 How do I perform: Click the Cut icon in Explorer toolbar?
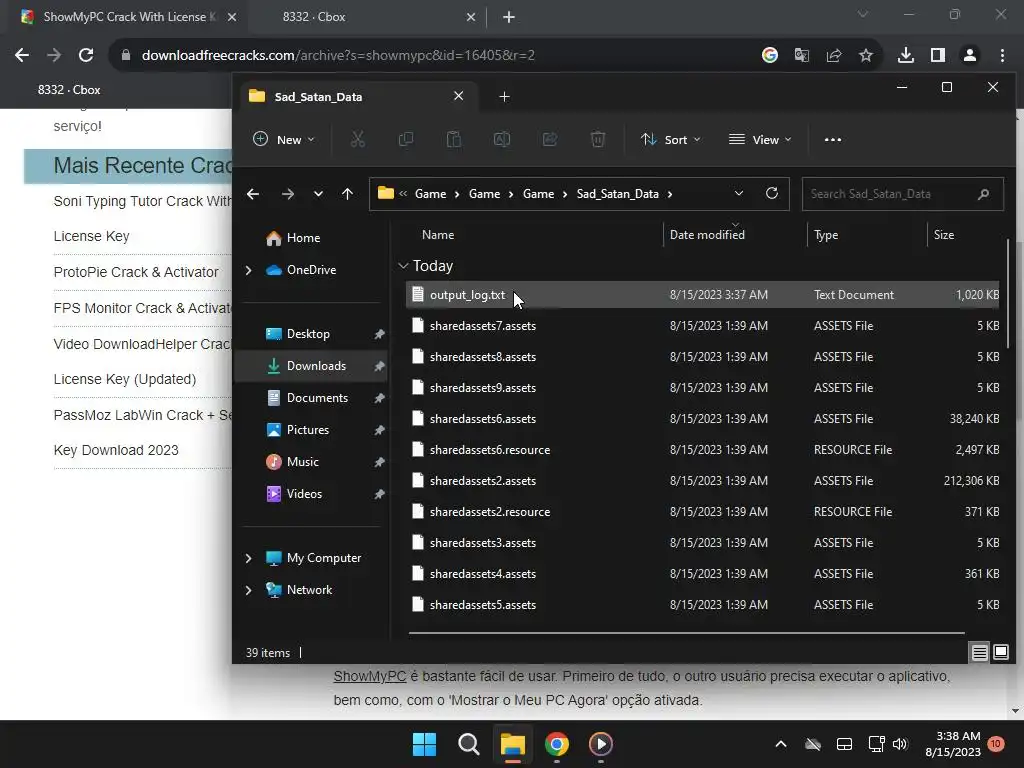pyautogui.click(x=357, y=139)
